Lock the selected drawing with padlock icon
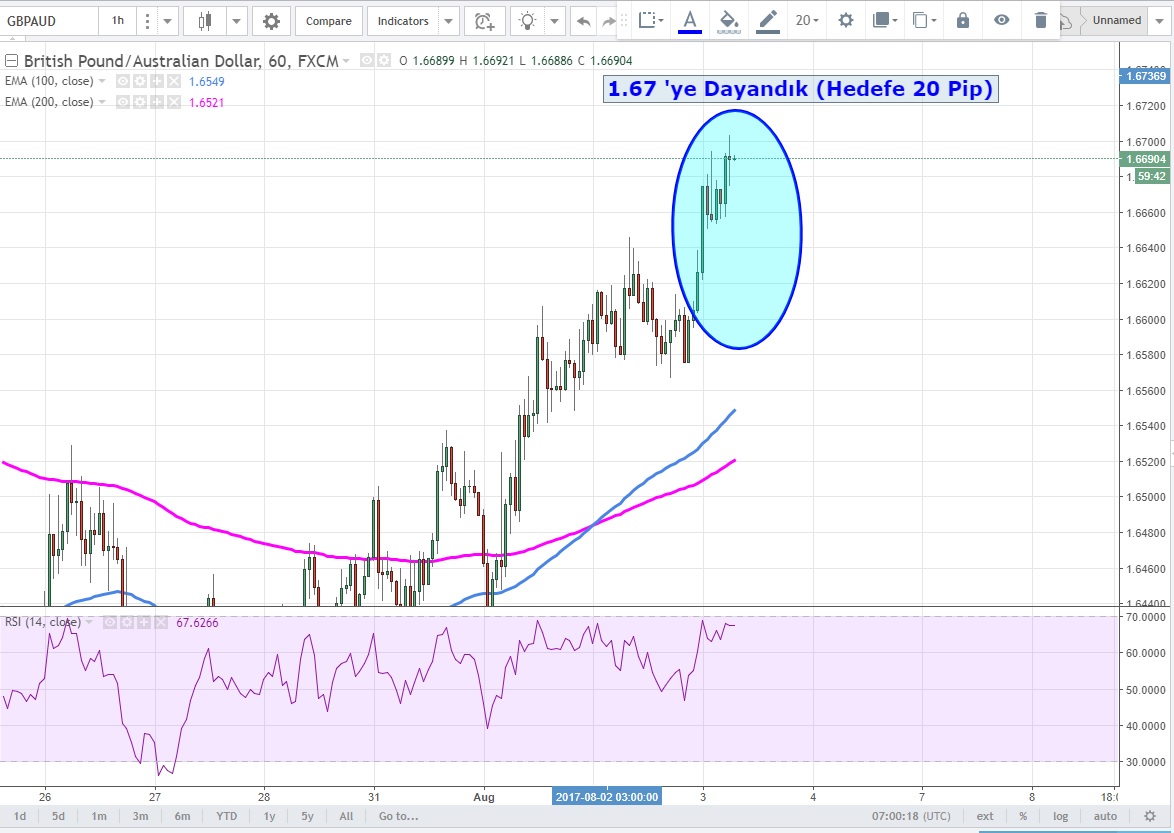The image size is (1174, 833). tap(962, 20)
